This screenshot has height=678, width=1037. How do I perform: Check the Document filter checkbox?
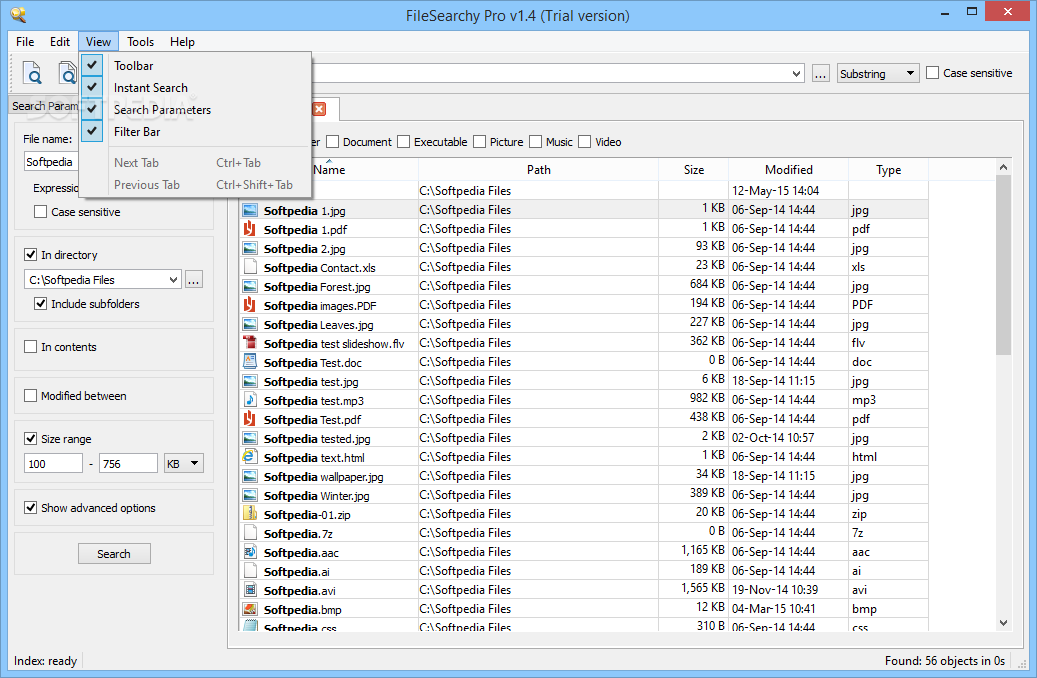click(333, 142)
